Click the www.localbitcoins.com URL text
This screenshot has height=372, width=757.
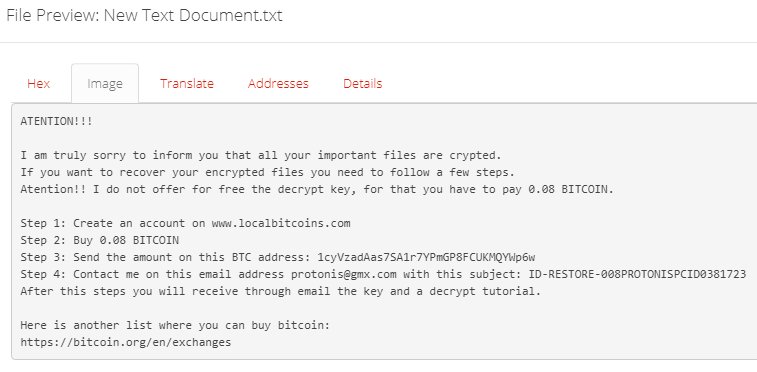tap(280, 223)
